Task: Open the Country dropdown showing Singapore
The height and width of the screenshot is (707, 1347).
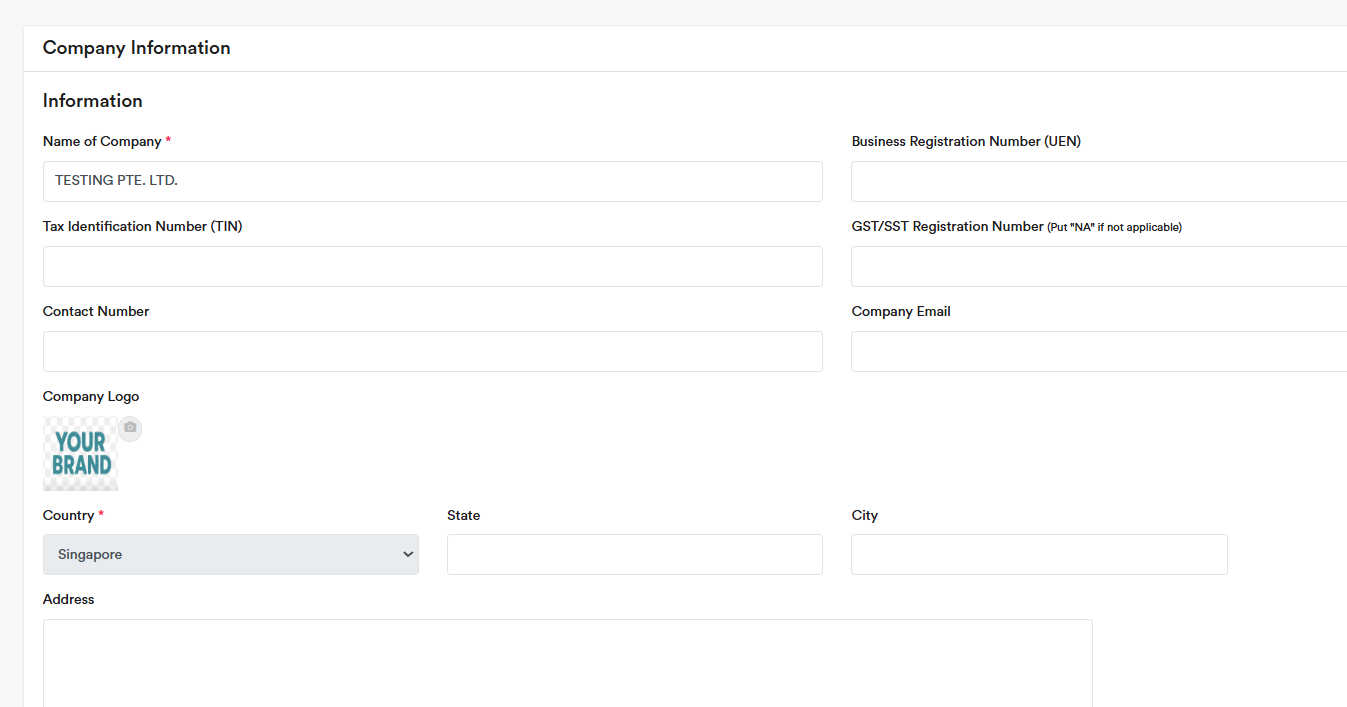Action: 231,554
